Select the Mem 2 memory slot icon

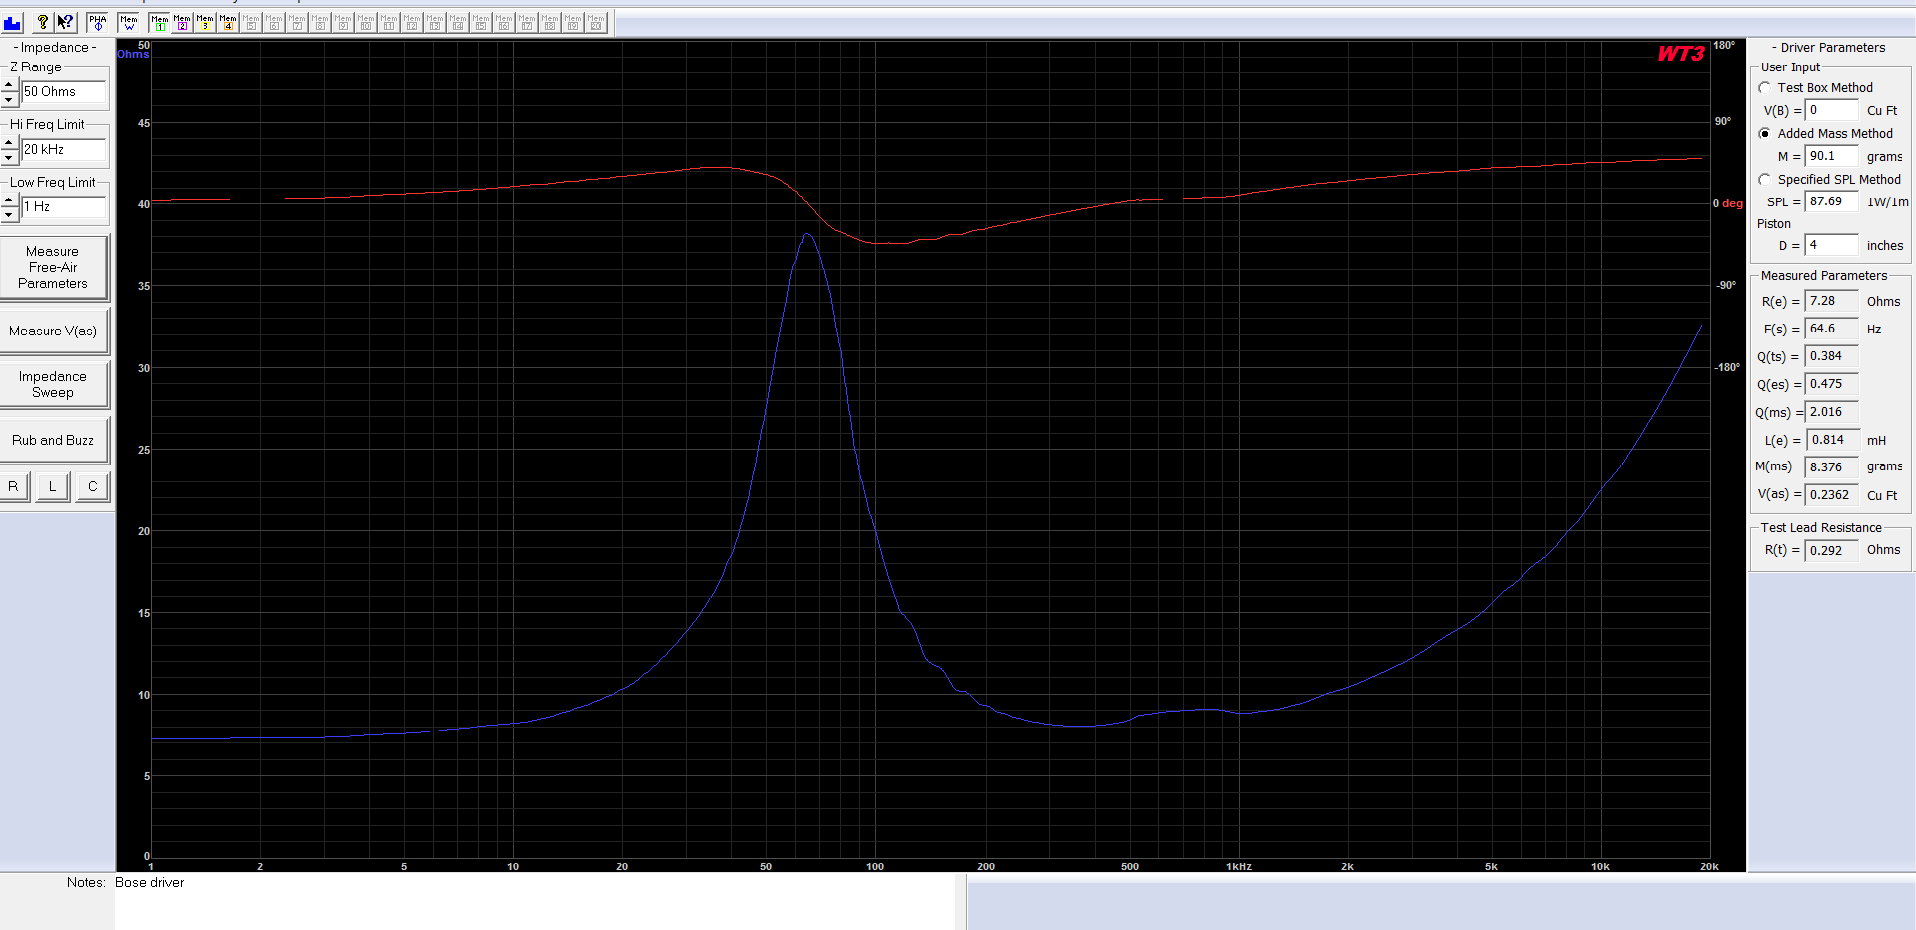[x=182, y=22]
